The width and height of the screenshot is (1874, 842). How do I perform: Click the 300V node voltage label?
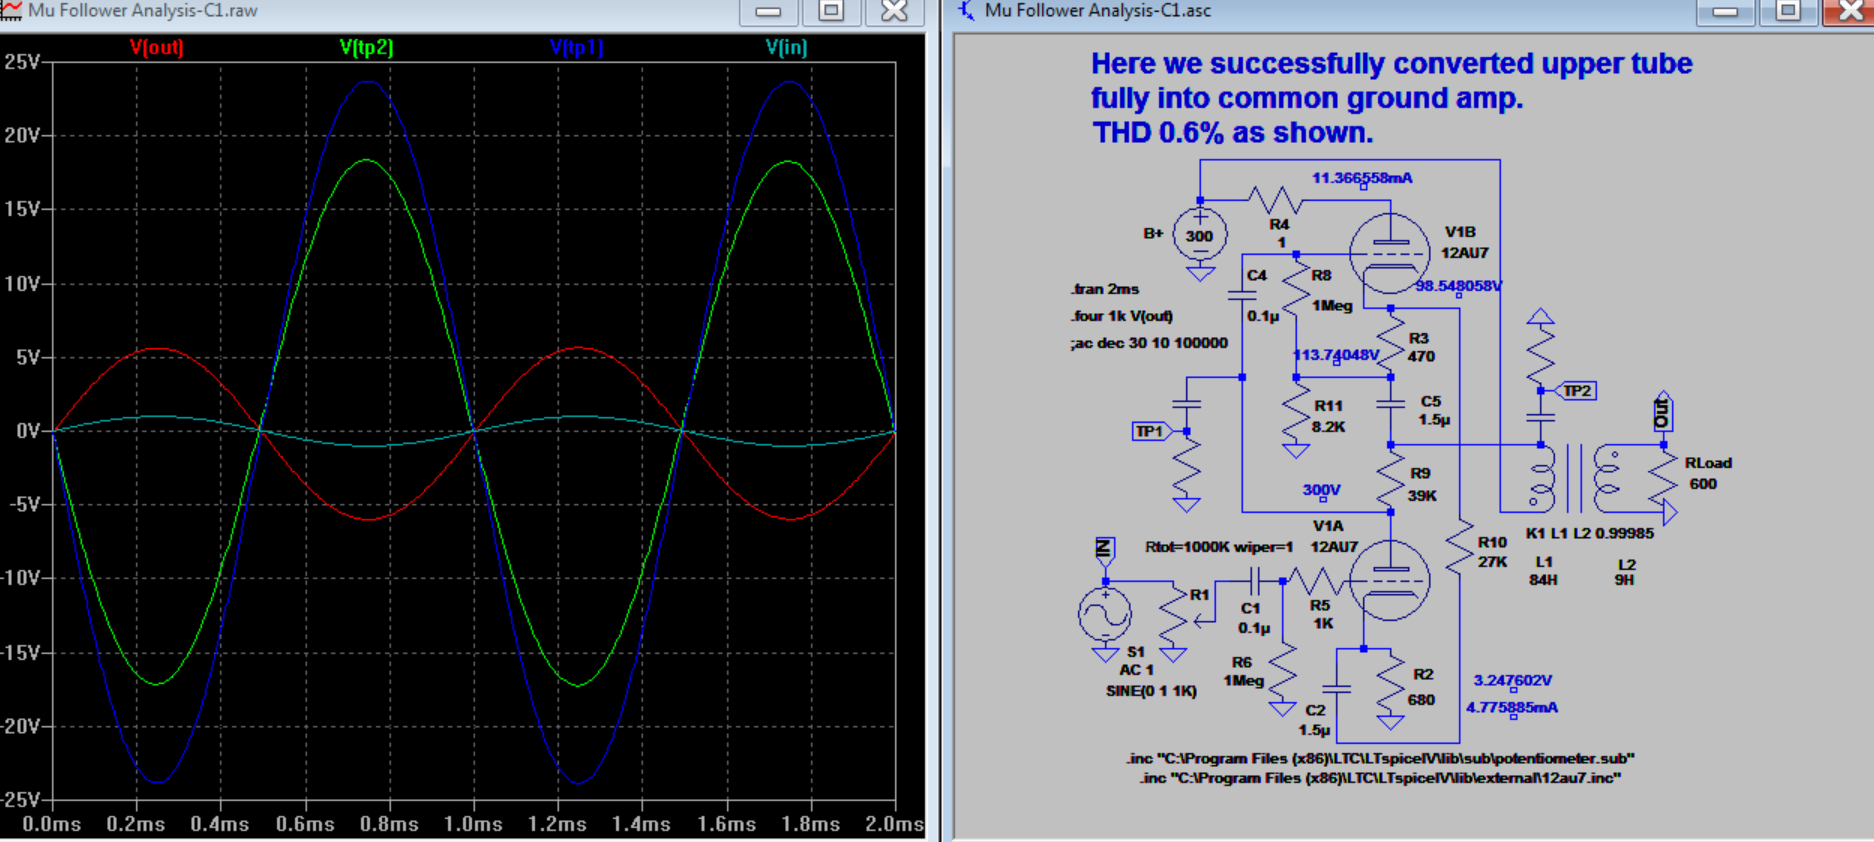pos(1321,490)
